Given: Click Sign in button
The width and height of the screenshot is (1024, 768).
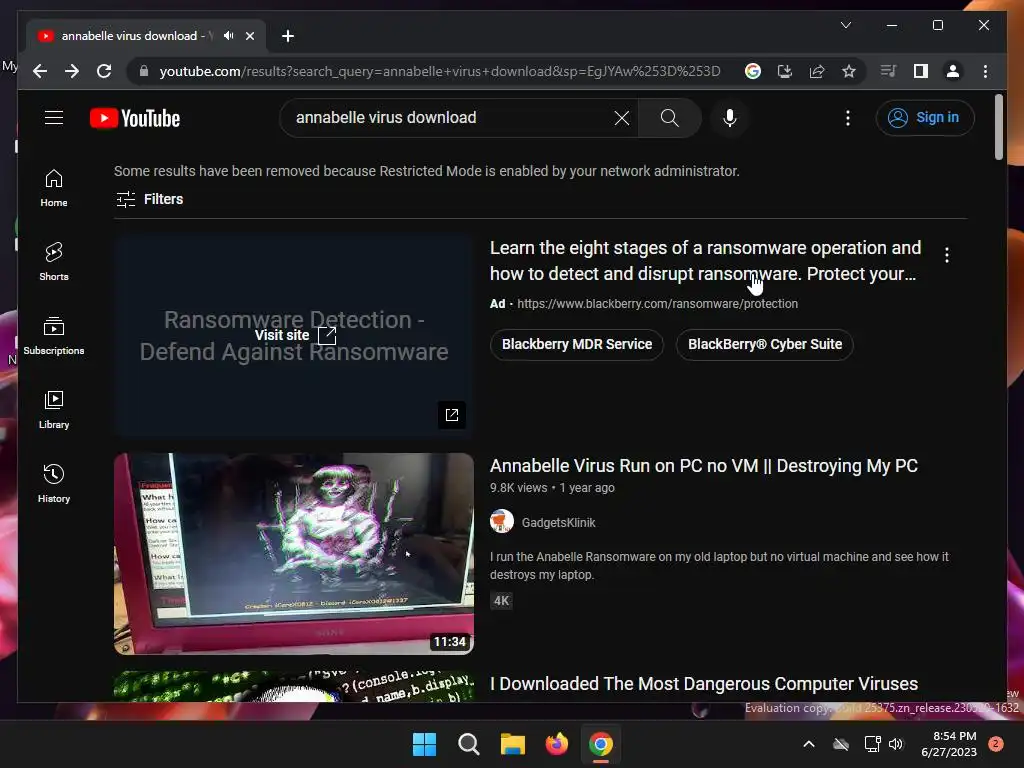Looking at the screenshot, I should [925, 118].
